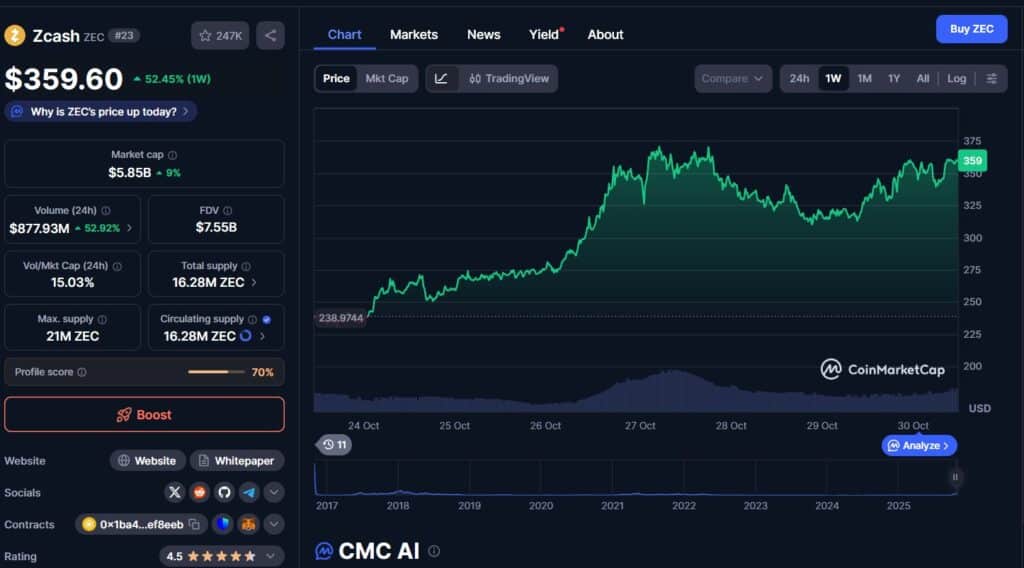Screen dimensions: 1024x568
Task: Toggle Log scale on the chart
Action: point(956,78)
